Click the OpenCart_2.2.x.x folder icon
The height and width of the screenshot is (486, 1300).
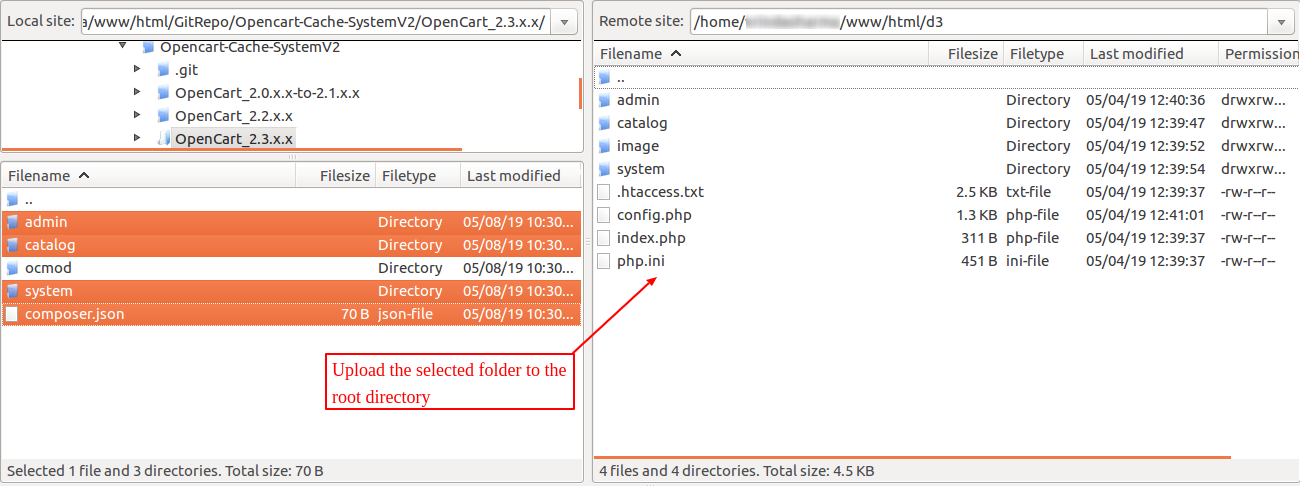click(x=163, y=115)
